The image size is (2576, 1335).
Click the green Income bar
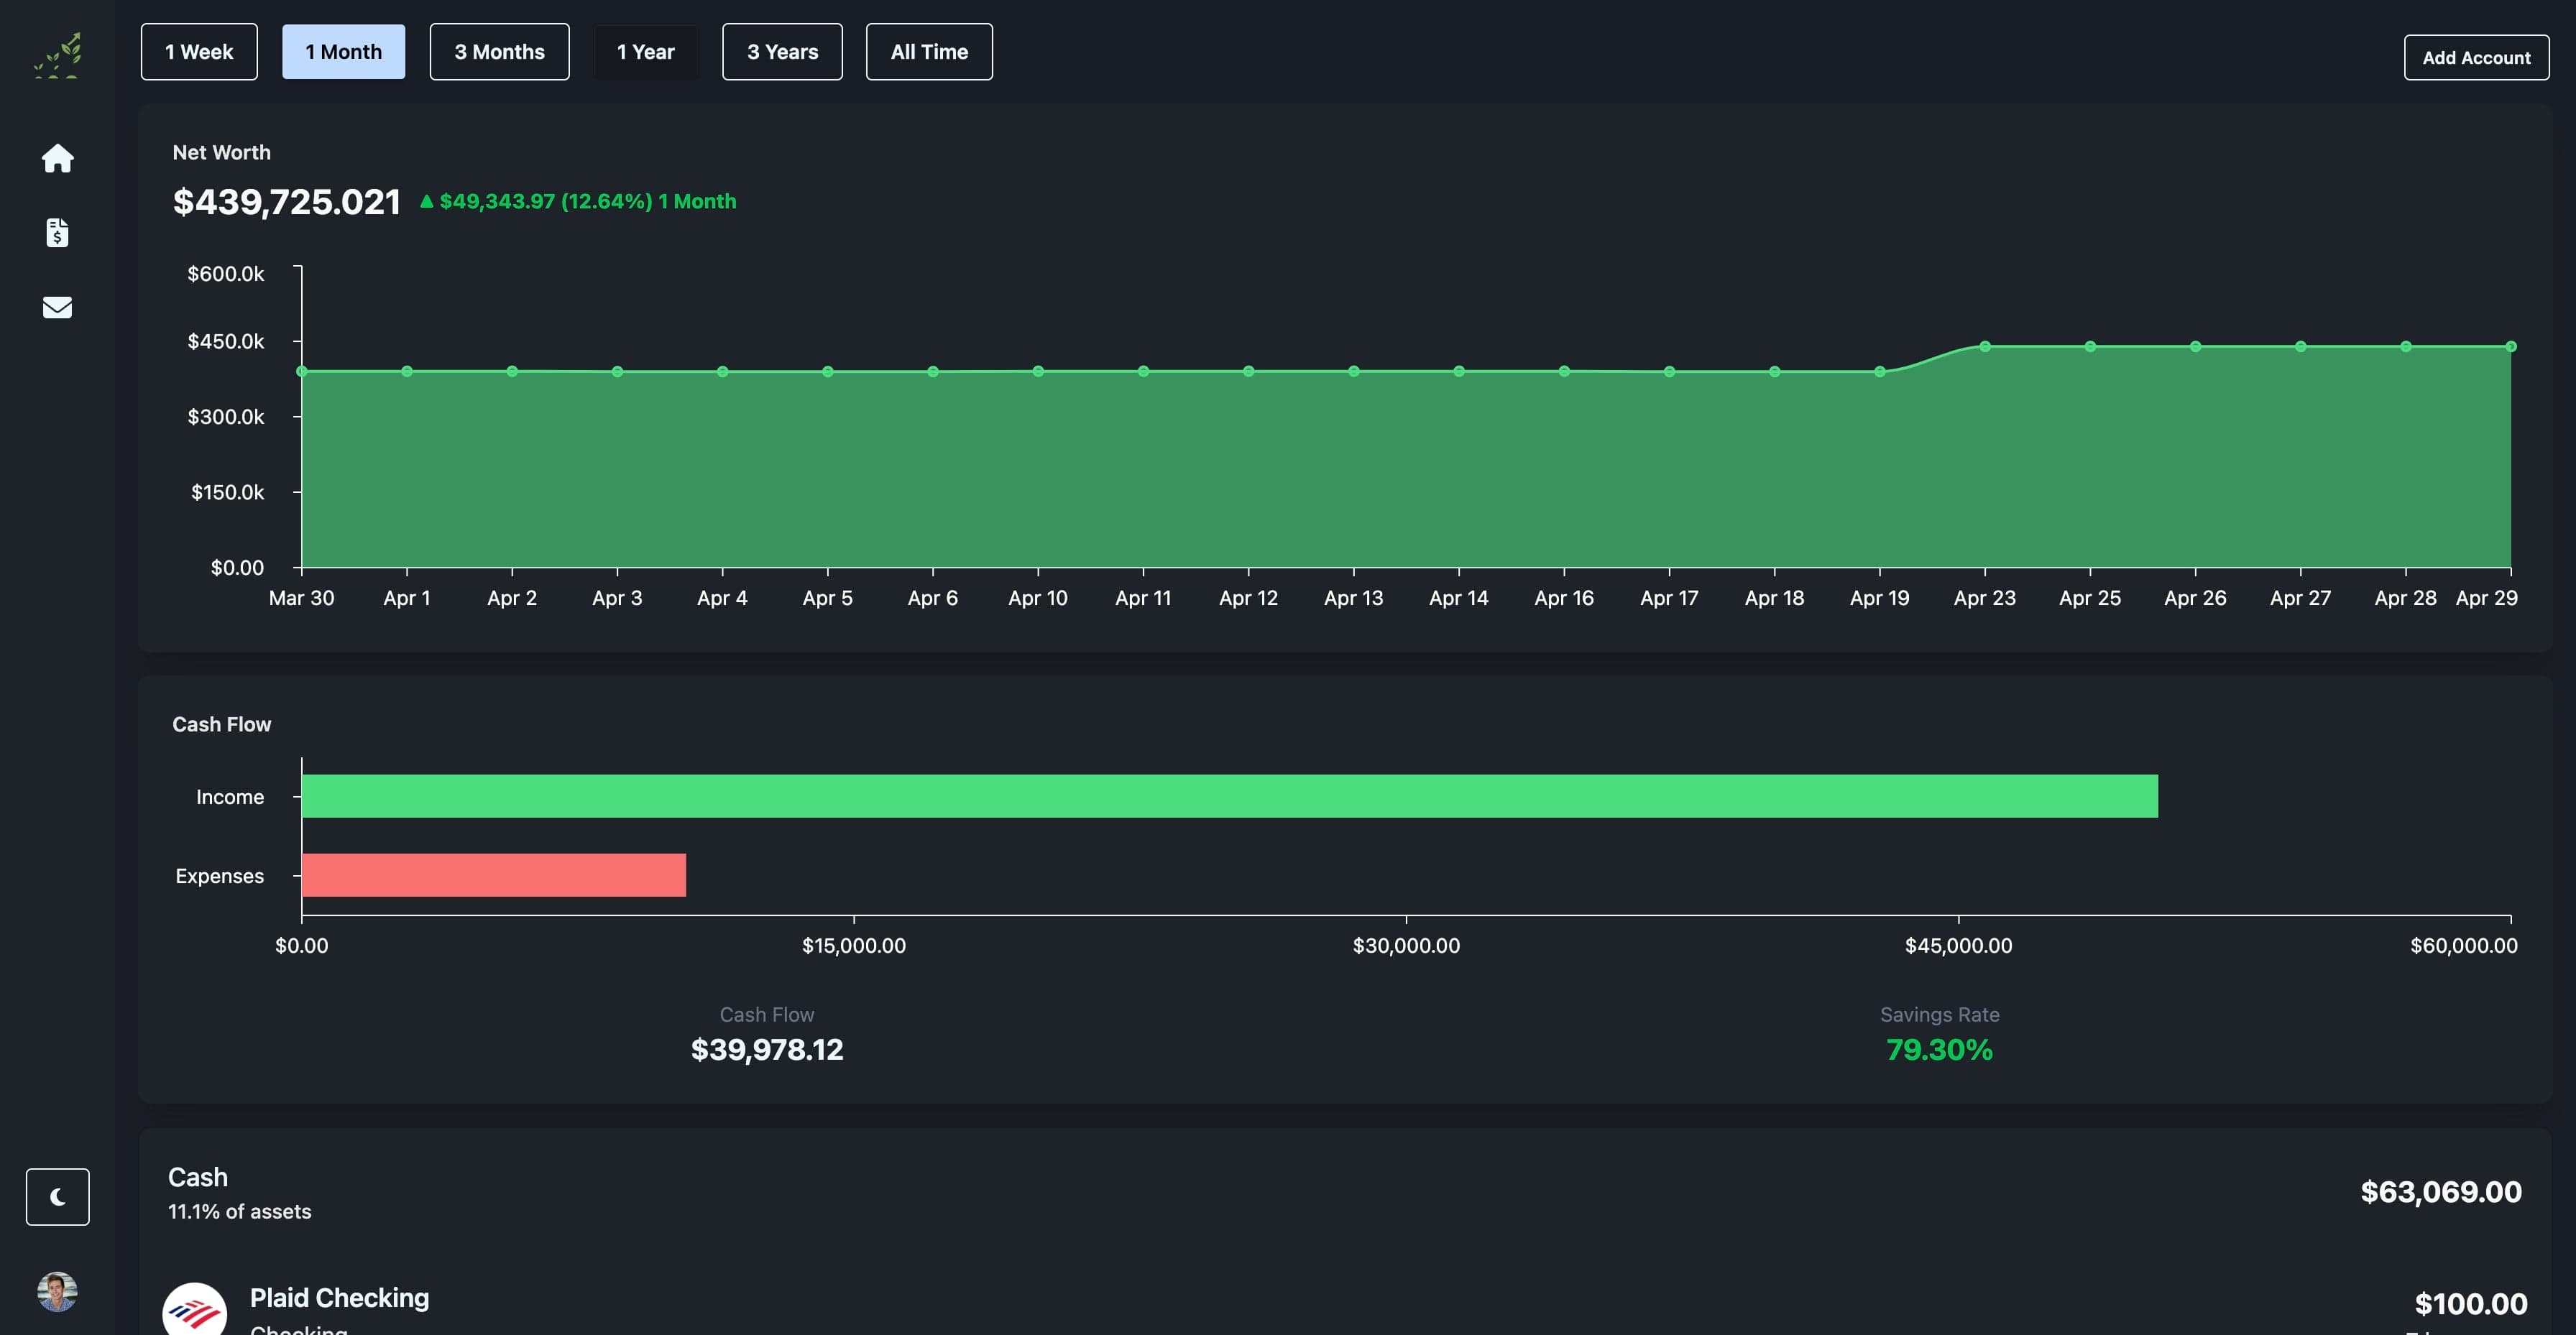pos(1229,796)
